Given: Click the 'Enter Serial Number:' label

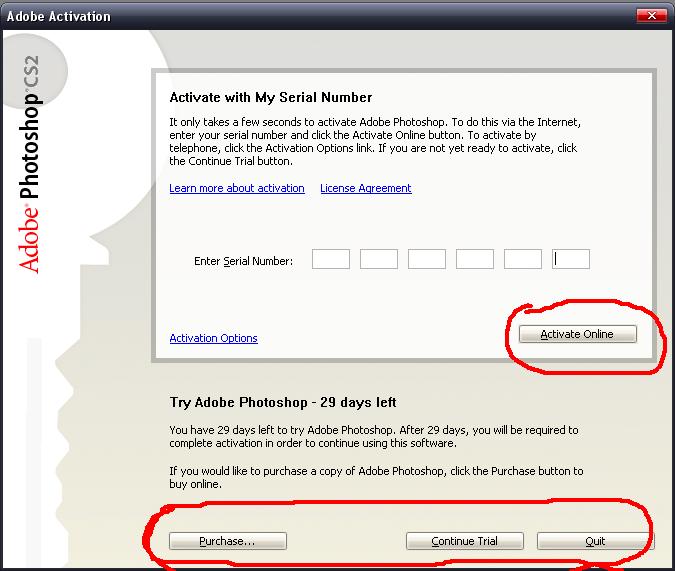Looking at the screenshot, I should coord(243,261).
